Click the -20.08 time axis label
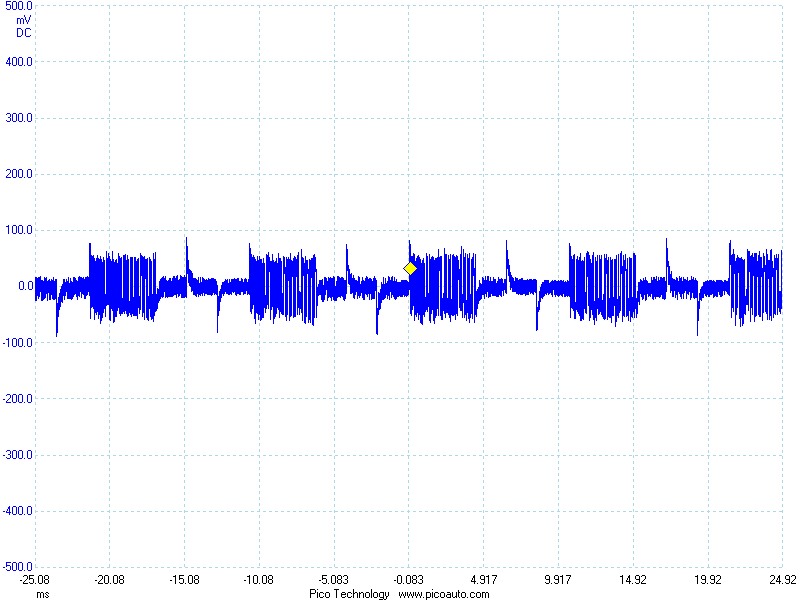800x600 pixels. pyautogui.click(x=109, y=580)
